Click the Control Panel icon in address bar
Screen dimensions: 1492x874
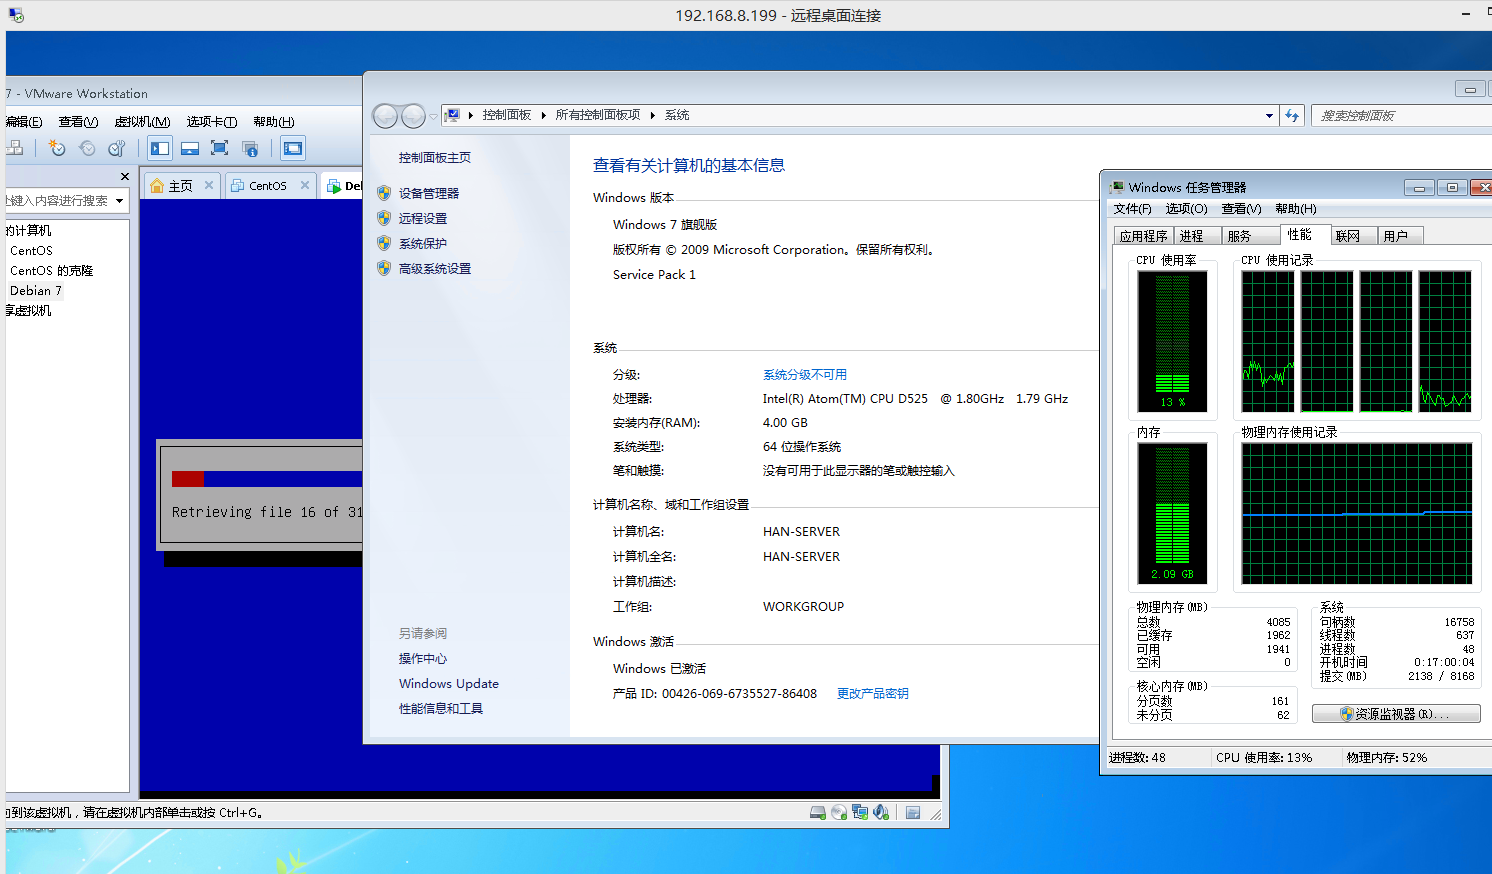452,115
